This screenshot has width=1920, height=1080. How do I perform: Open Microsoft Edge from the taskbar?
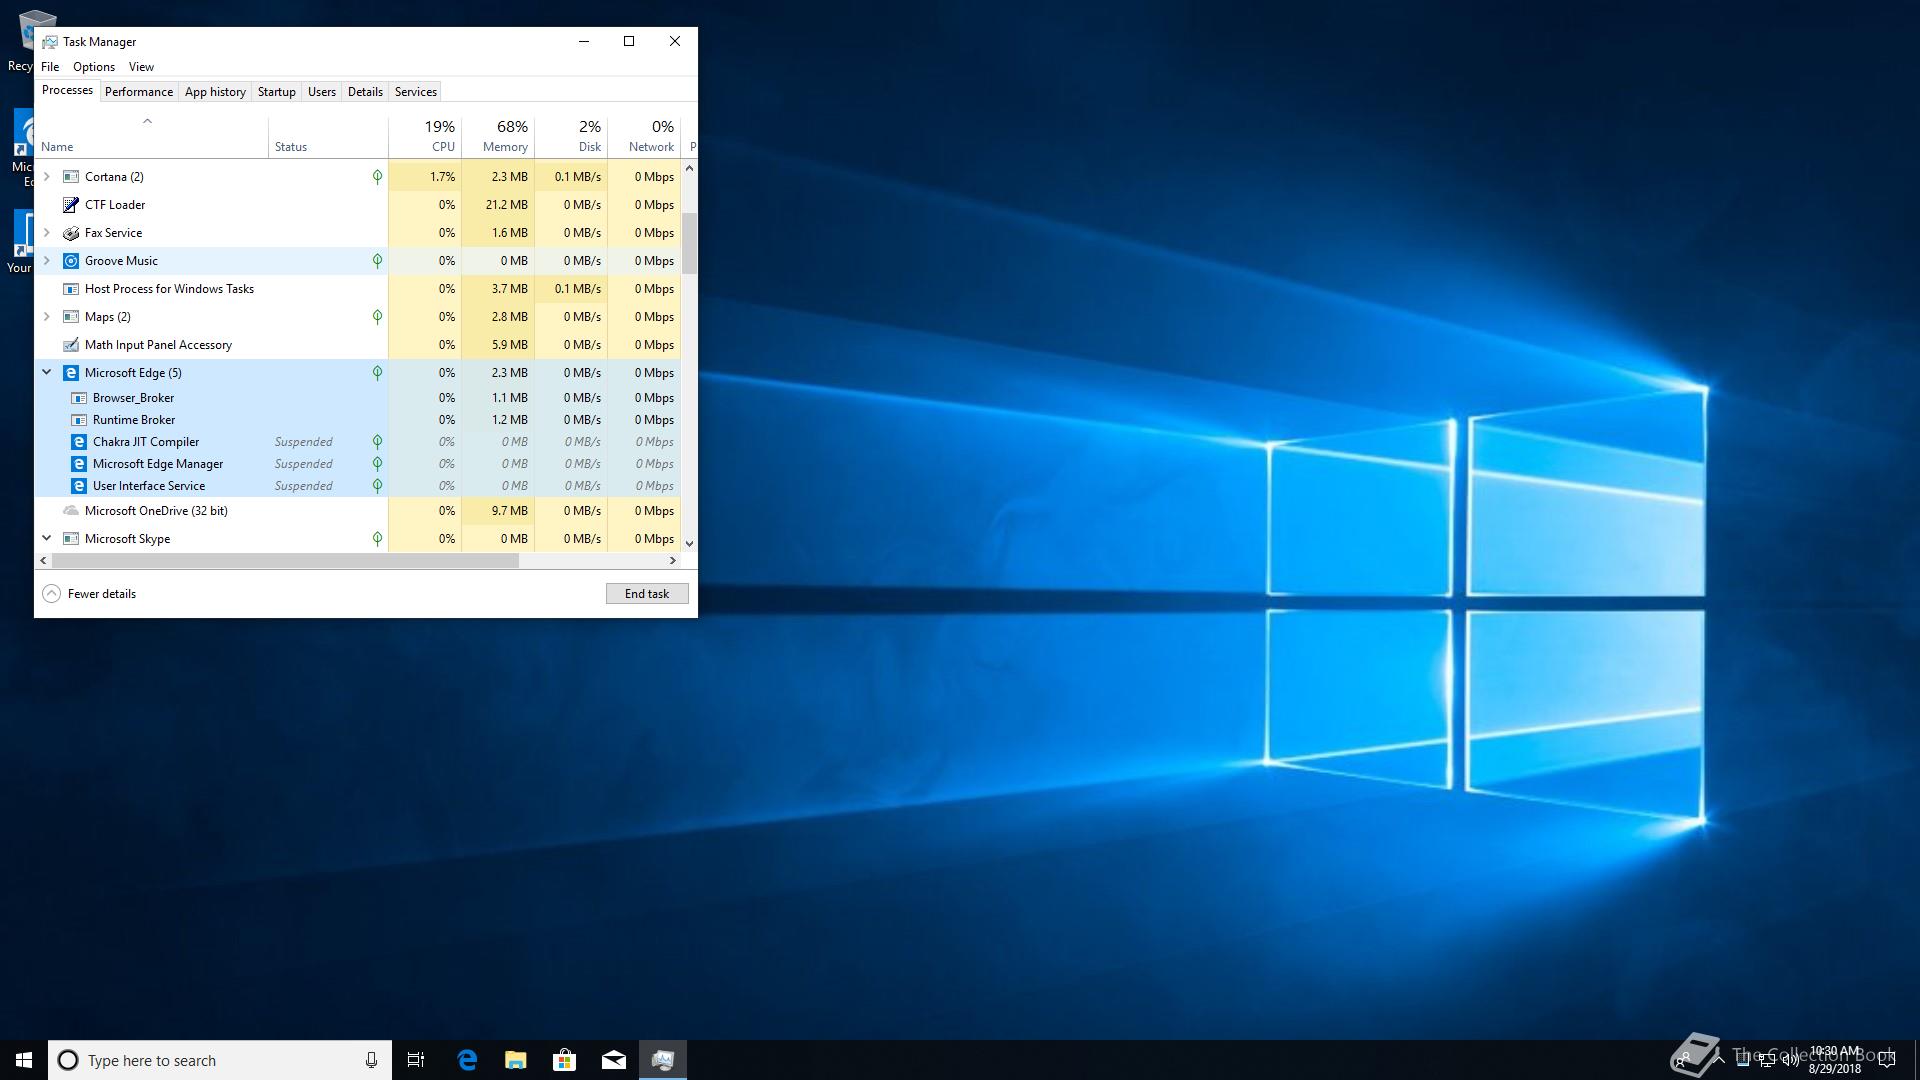click(467, 1060)
